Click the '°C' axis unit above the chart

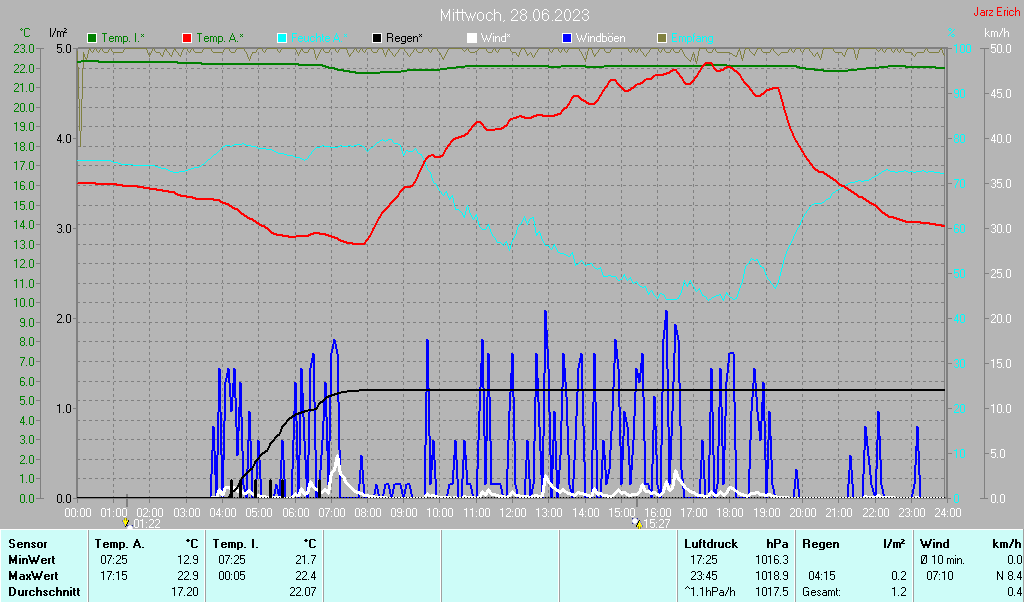(x=25, y=33)
